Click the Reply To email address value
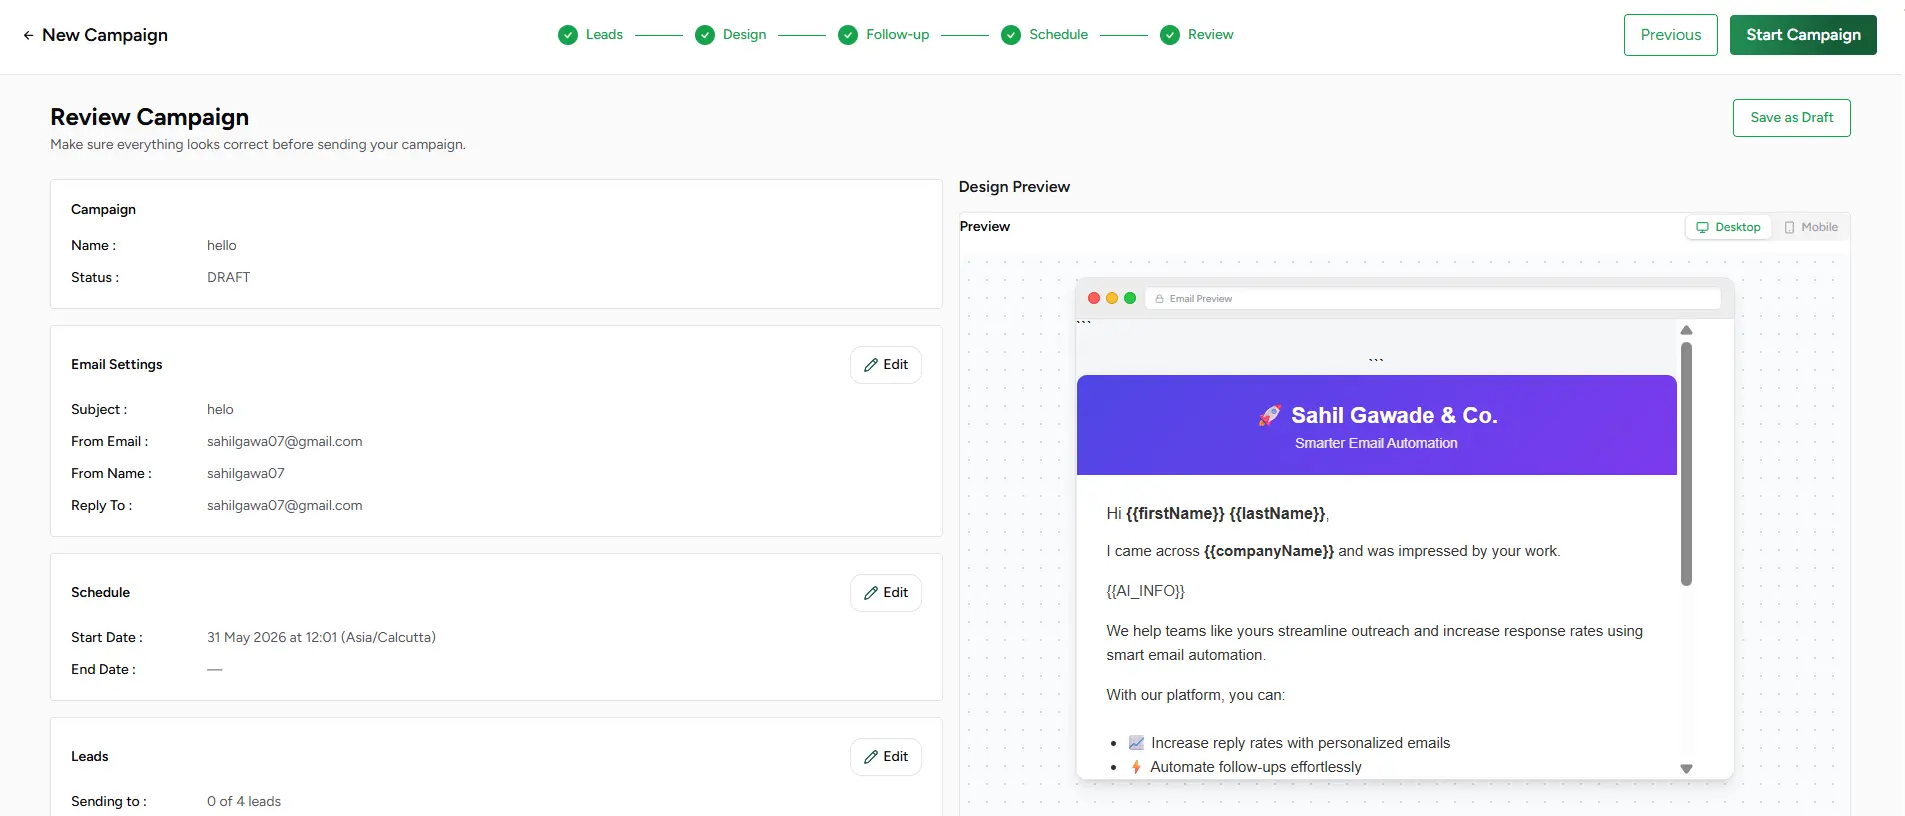The height and width of the screenshot is (816, 1905). click(285, 506)
